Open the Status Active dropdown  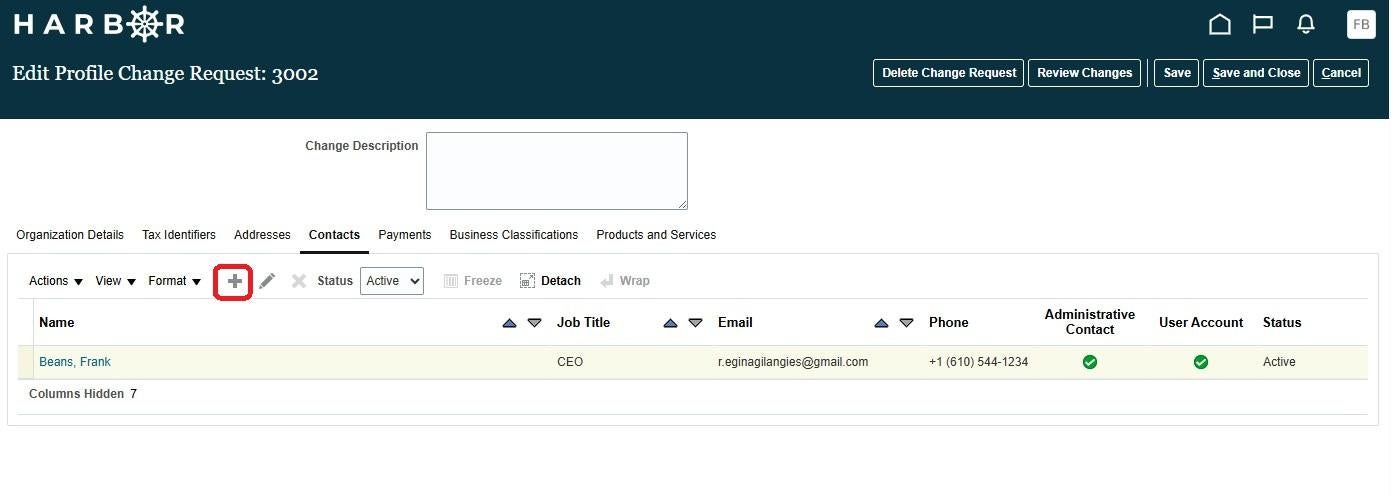pos(392,281)
